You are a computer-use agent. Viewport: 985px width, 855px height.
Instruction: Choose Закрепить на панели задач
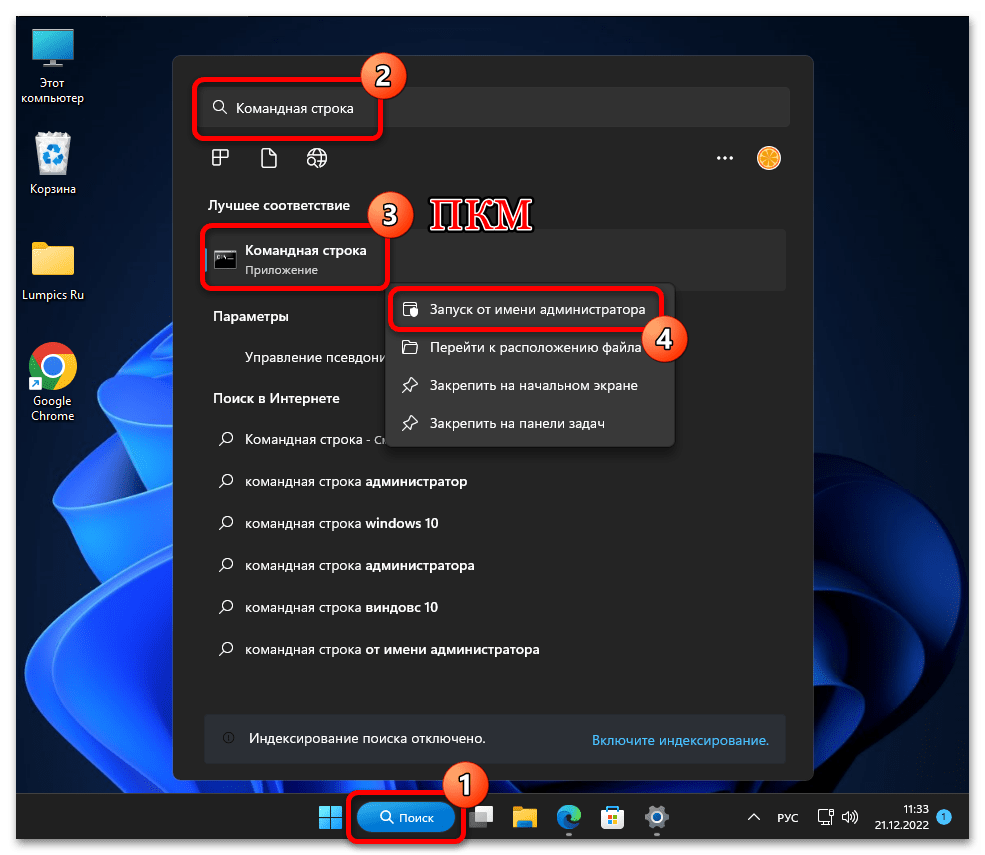(529, 423)
